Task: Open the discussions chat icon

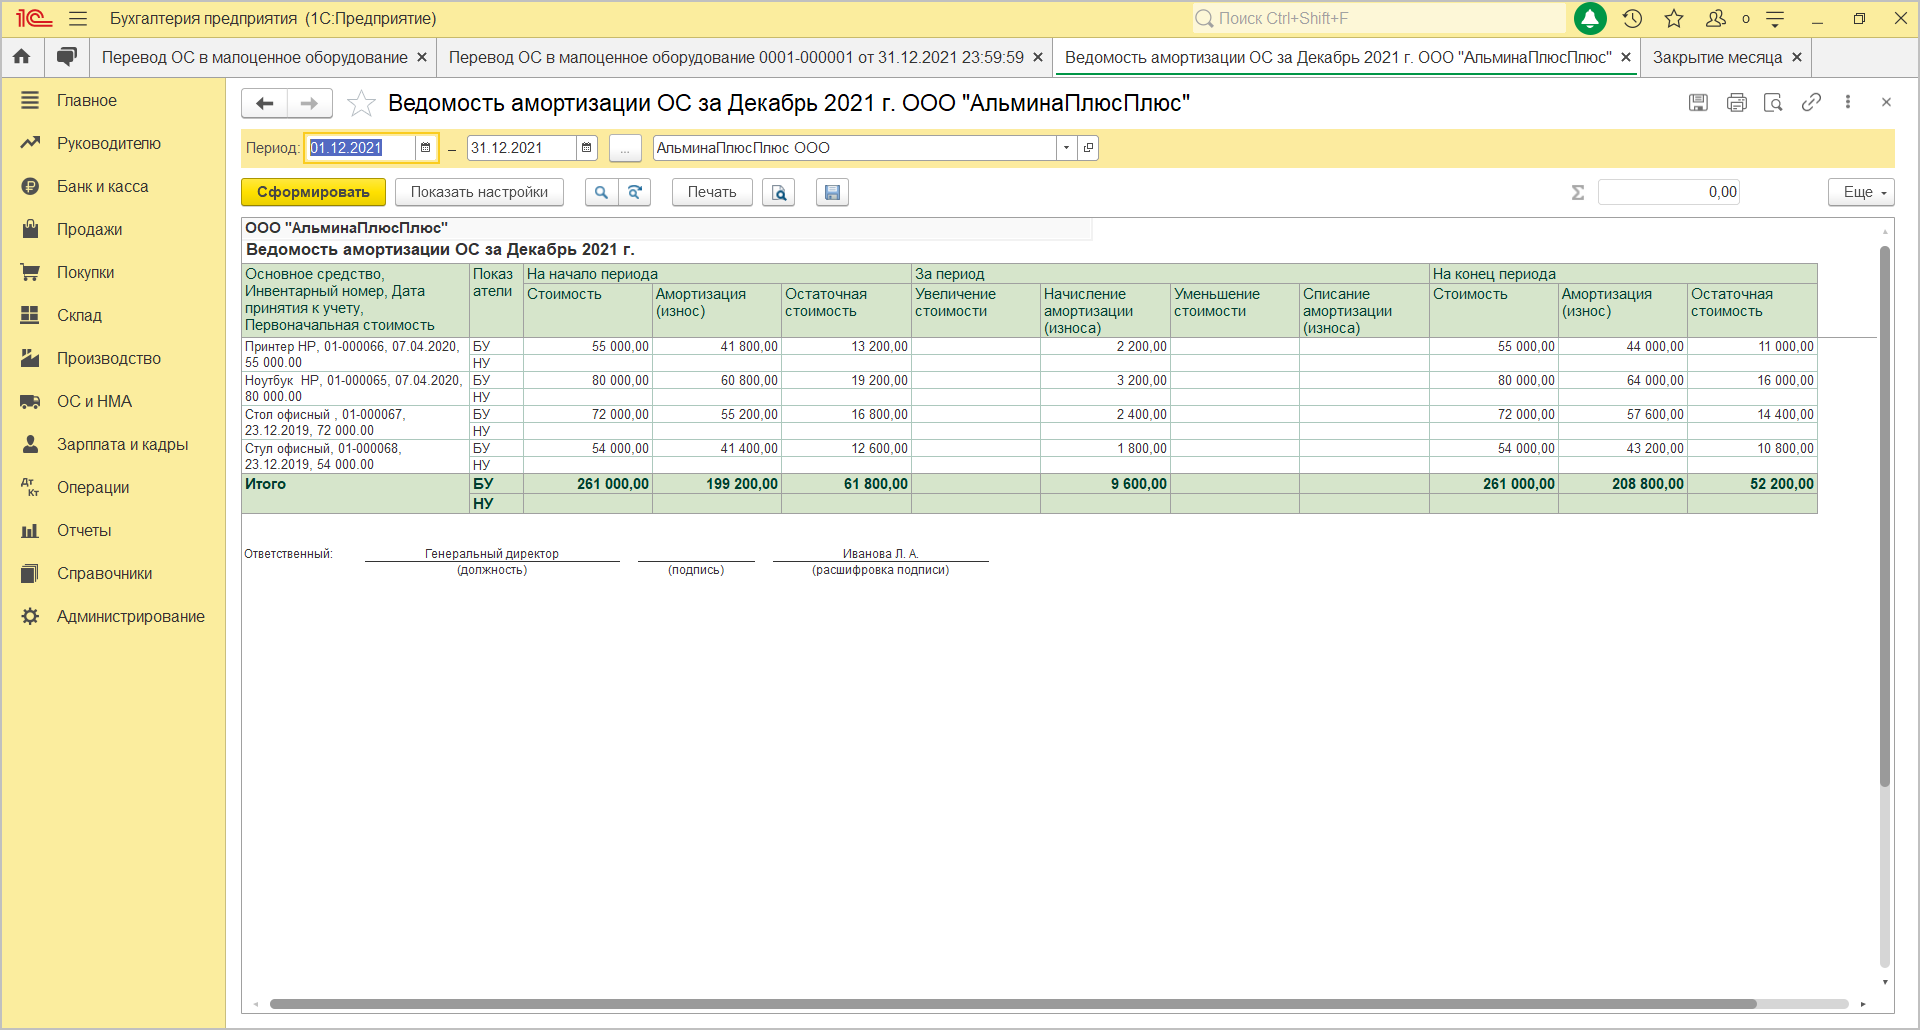Action: 66,57
